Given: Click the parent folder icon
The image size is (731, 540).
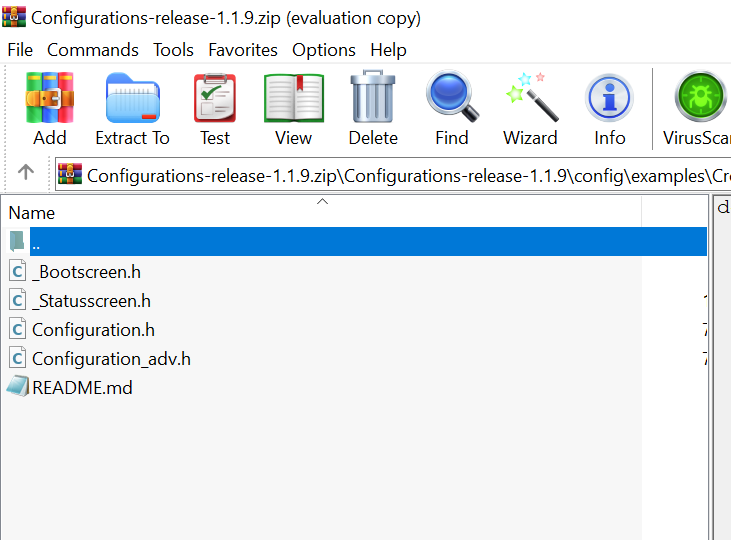Looking at the screenshot, I should coord(17,241).
